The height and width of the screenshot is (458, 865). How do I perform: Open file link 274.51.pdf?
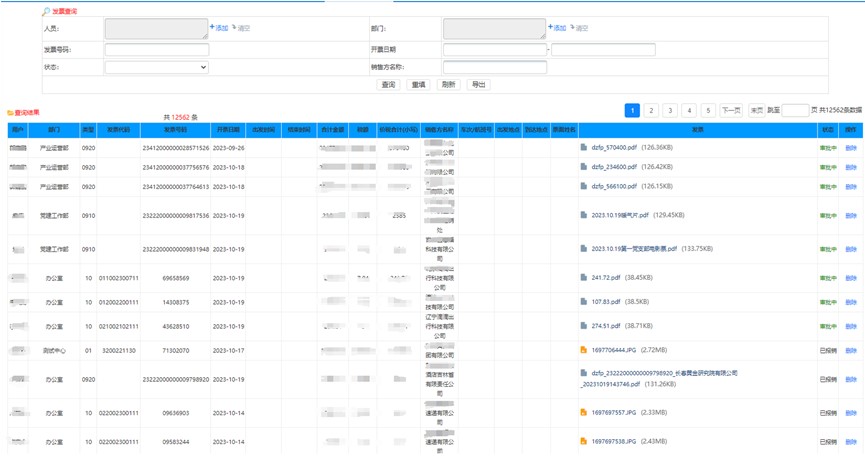click(606, 326)
